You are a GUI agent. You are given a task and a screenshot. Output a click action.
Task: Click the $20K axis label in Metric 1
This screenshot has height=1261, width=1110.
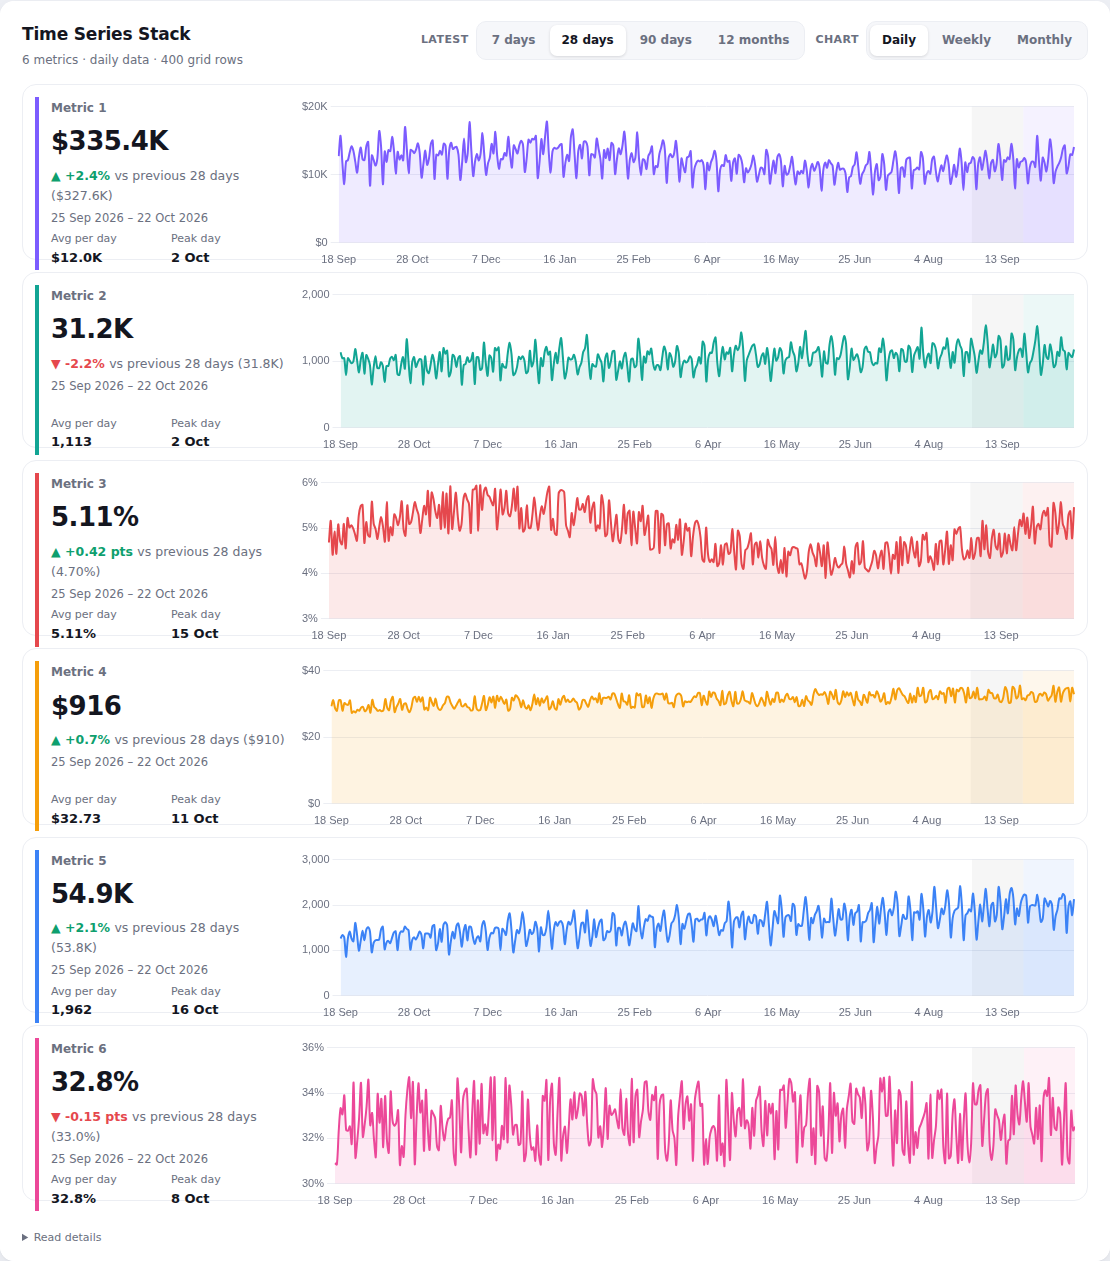[x=315, y=106]
